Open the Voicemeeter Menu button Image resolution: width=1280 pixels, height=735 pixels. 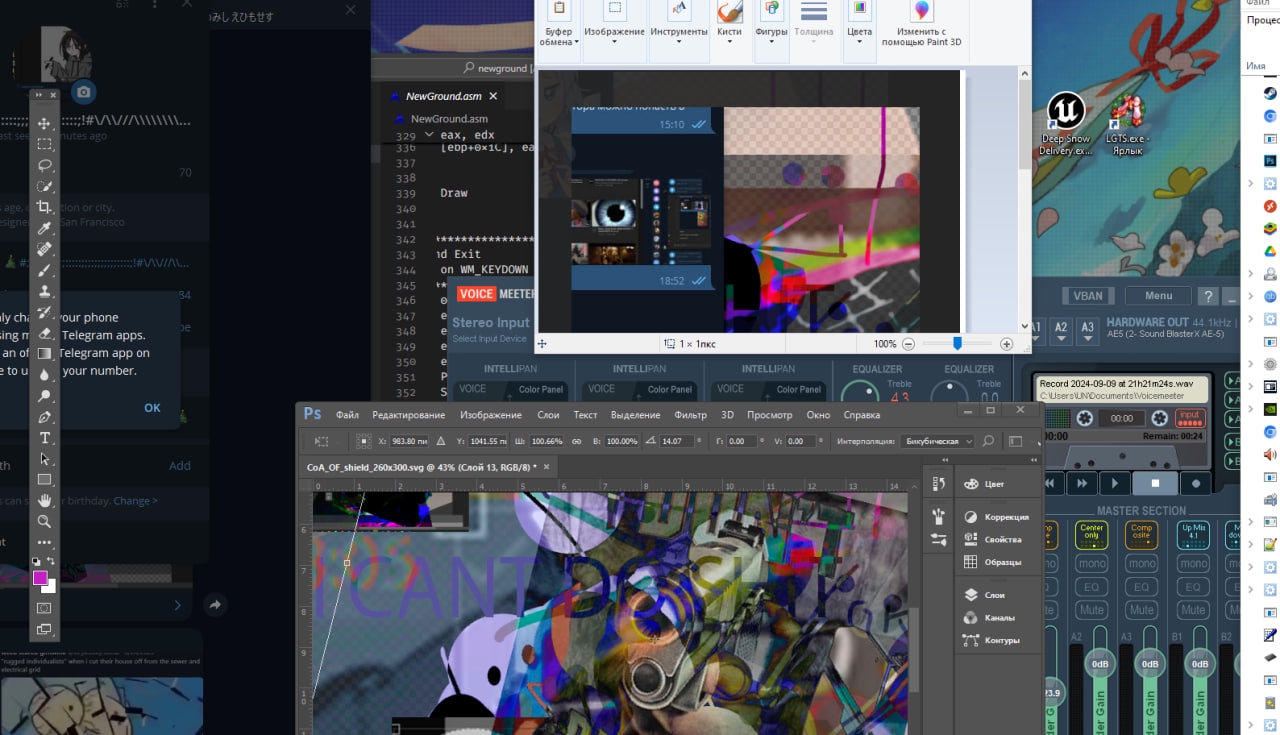(1158, 296)
